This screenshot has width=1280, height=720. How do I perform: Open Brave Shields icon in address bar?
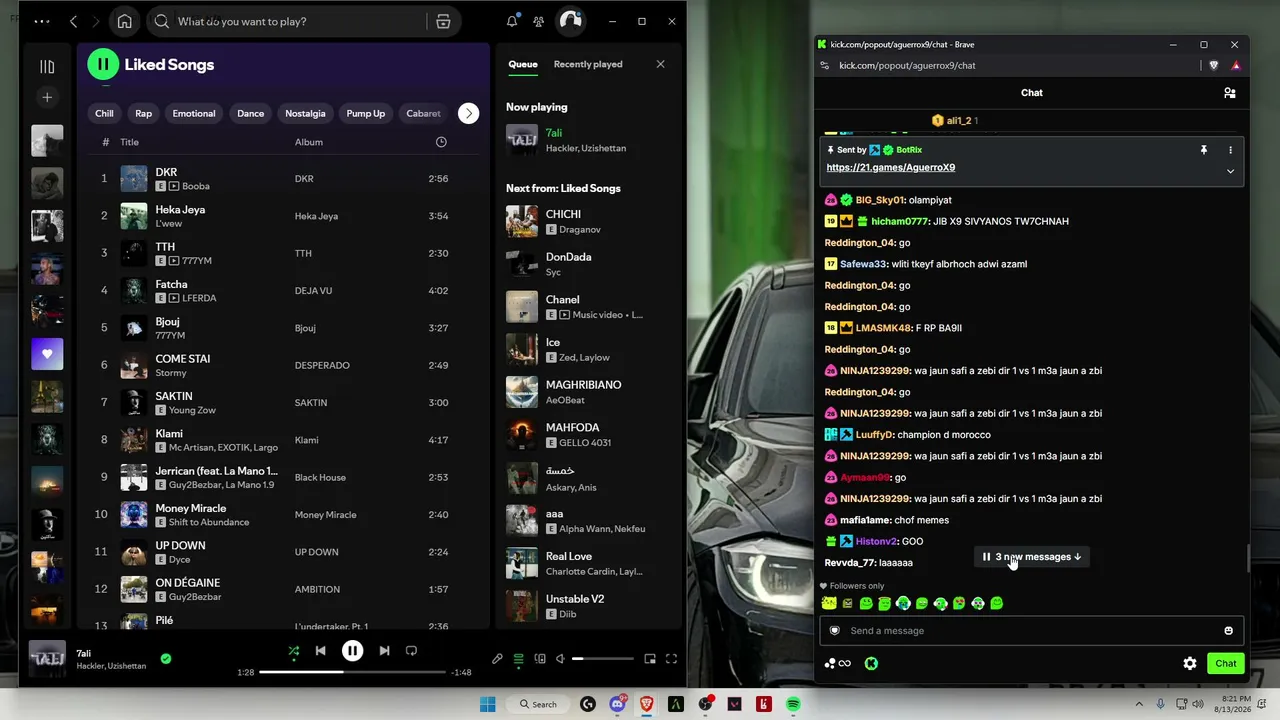[x=1214, y=65]
